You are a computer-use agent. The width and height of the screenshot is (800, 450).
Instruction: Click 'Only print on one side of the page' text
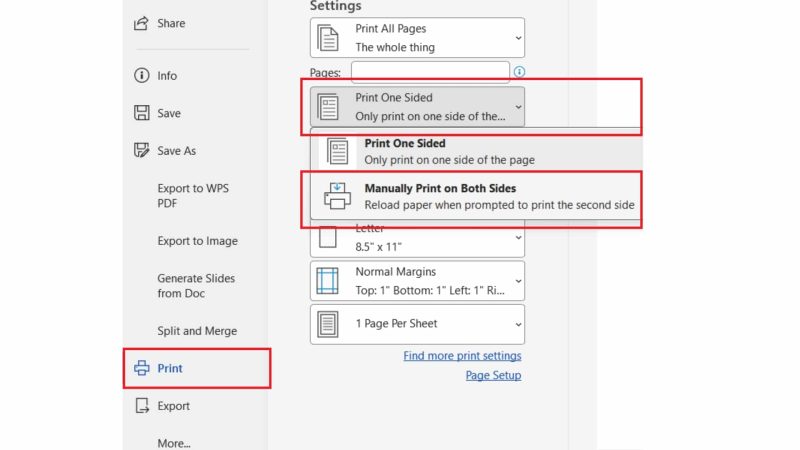(x=449, y=160)
